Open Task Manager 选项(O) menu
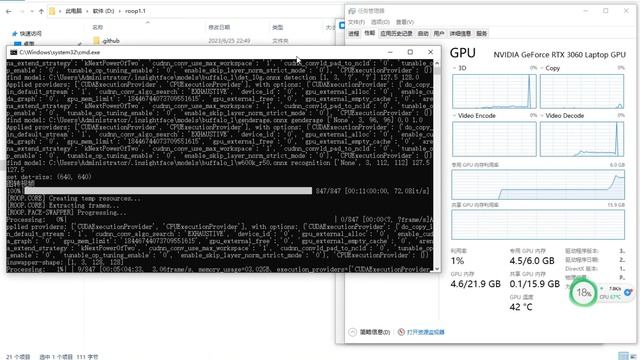 pyautogui.click(x=380, y=22)
